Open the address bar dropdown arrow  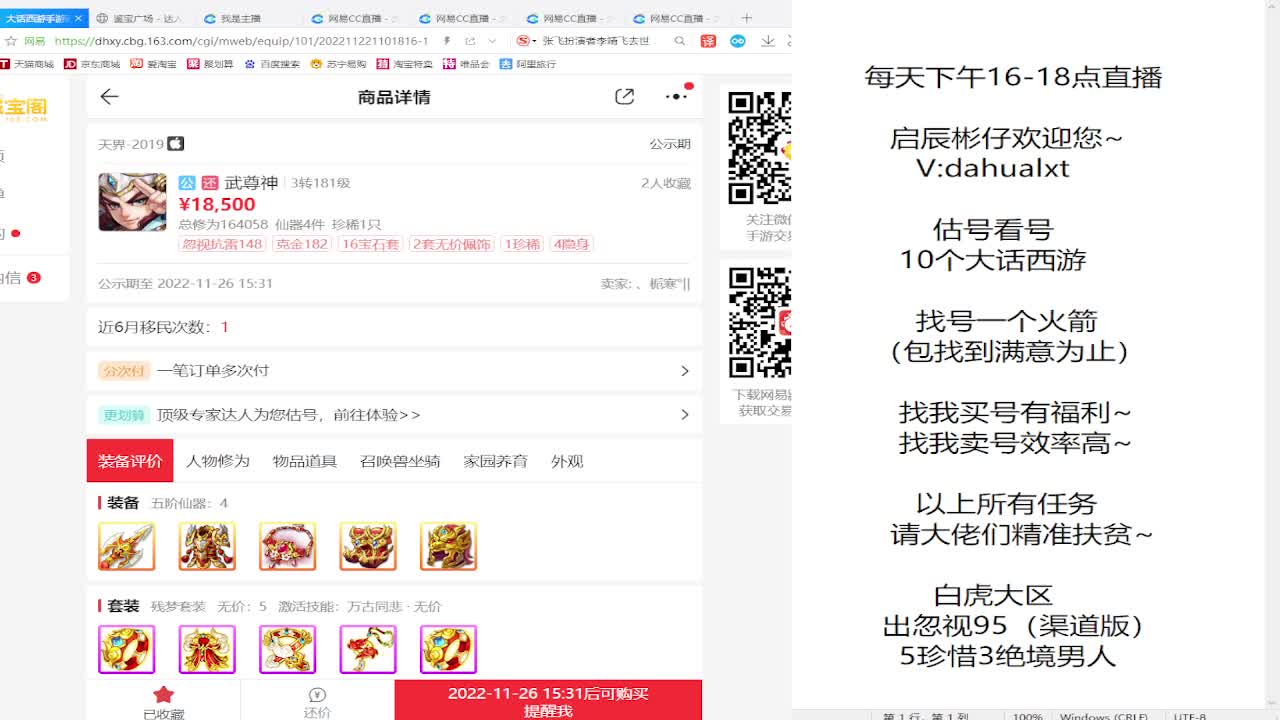(x=492, y=41)
